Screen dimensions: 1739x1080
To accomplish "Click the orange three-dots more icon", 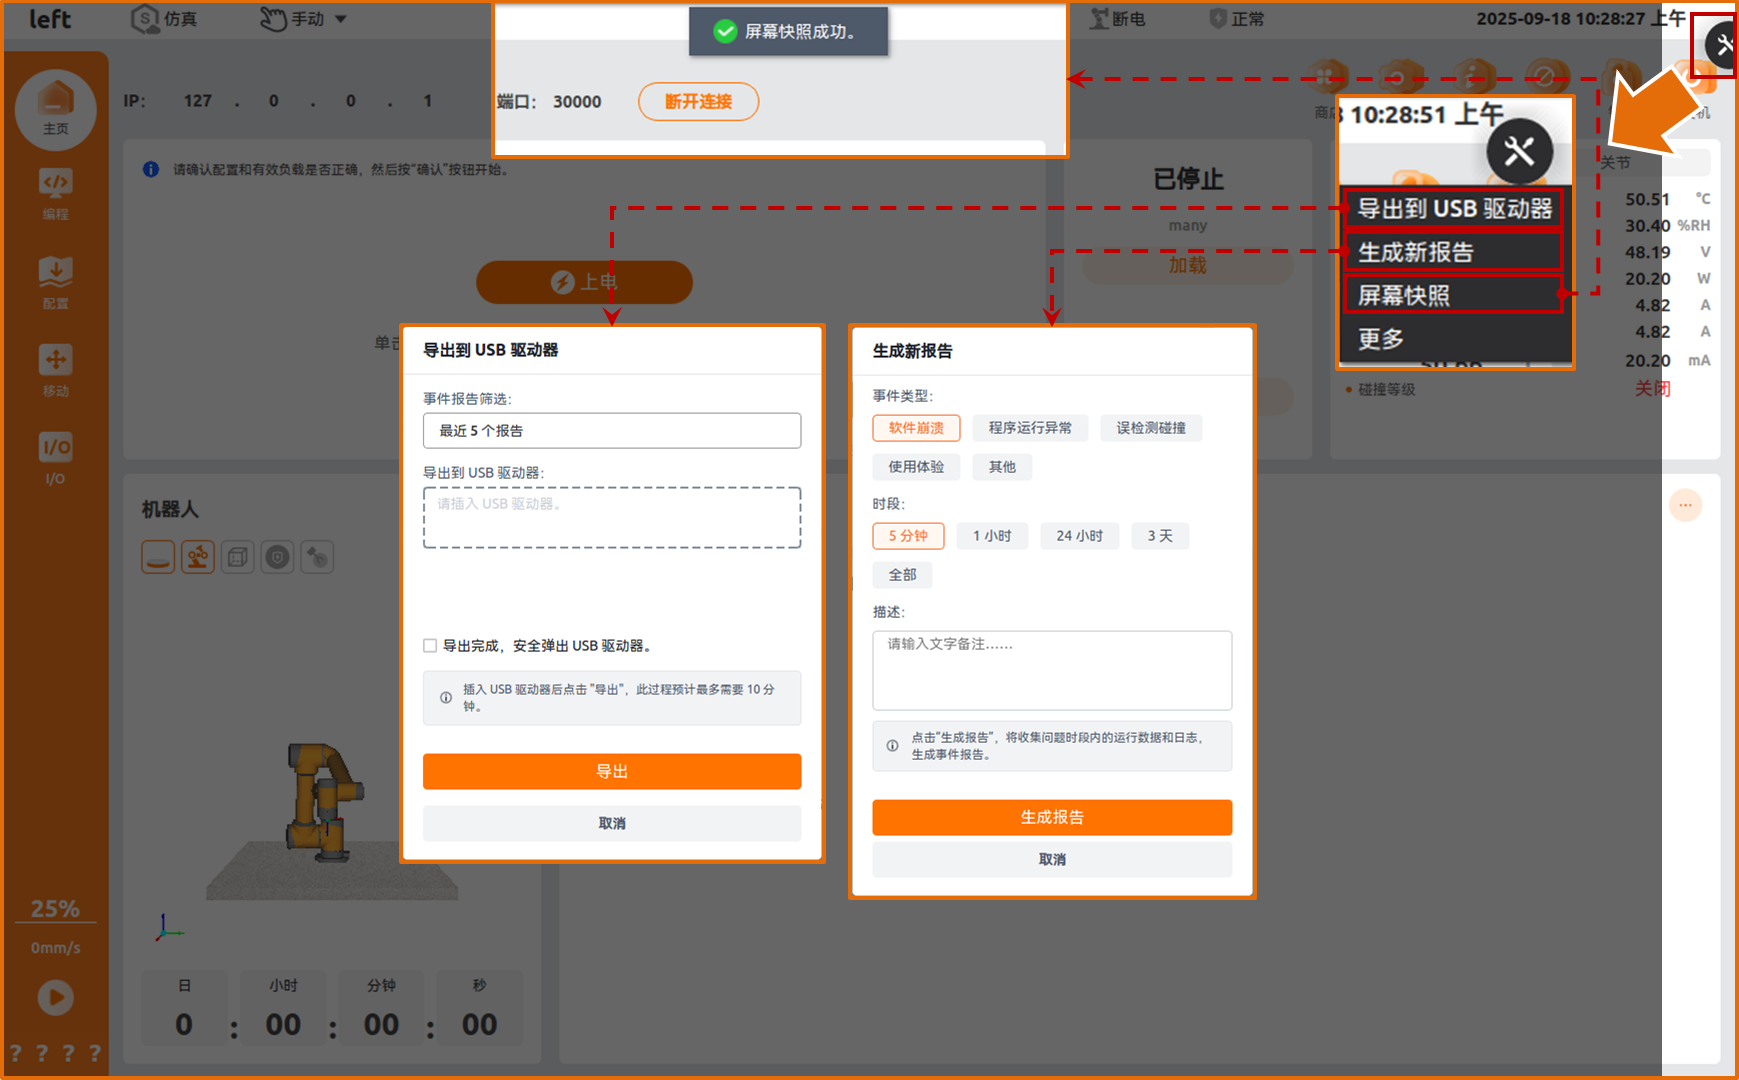I will (1685, 505).
